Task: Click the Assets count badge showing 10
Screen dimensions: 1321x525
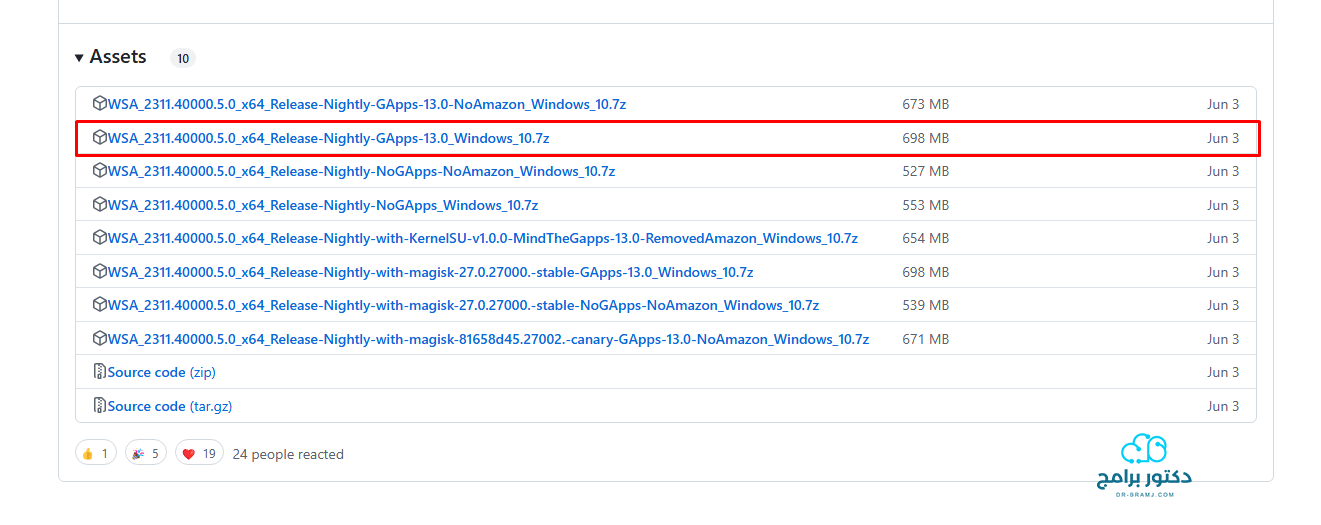Action: point(182,58)
